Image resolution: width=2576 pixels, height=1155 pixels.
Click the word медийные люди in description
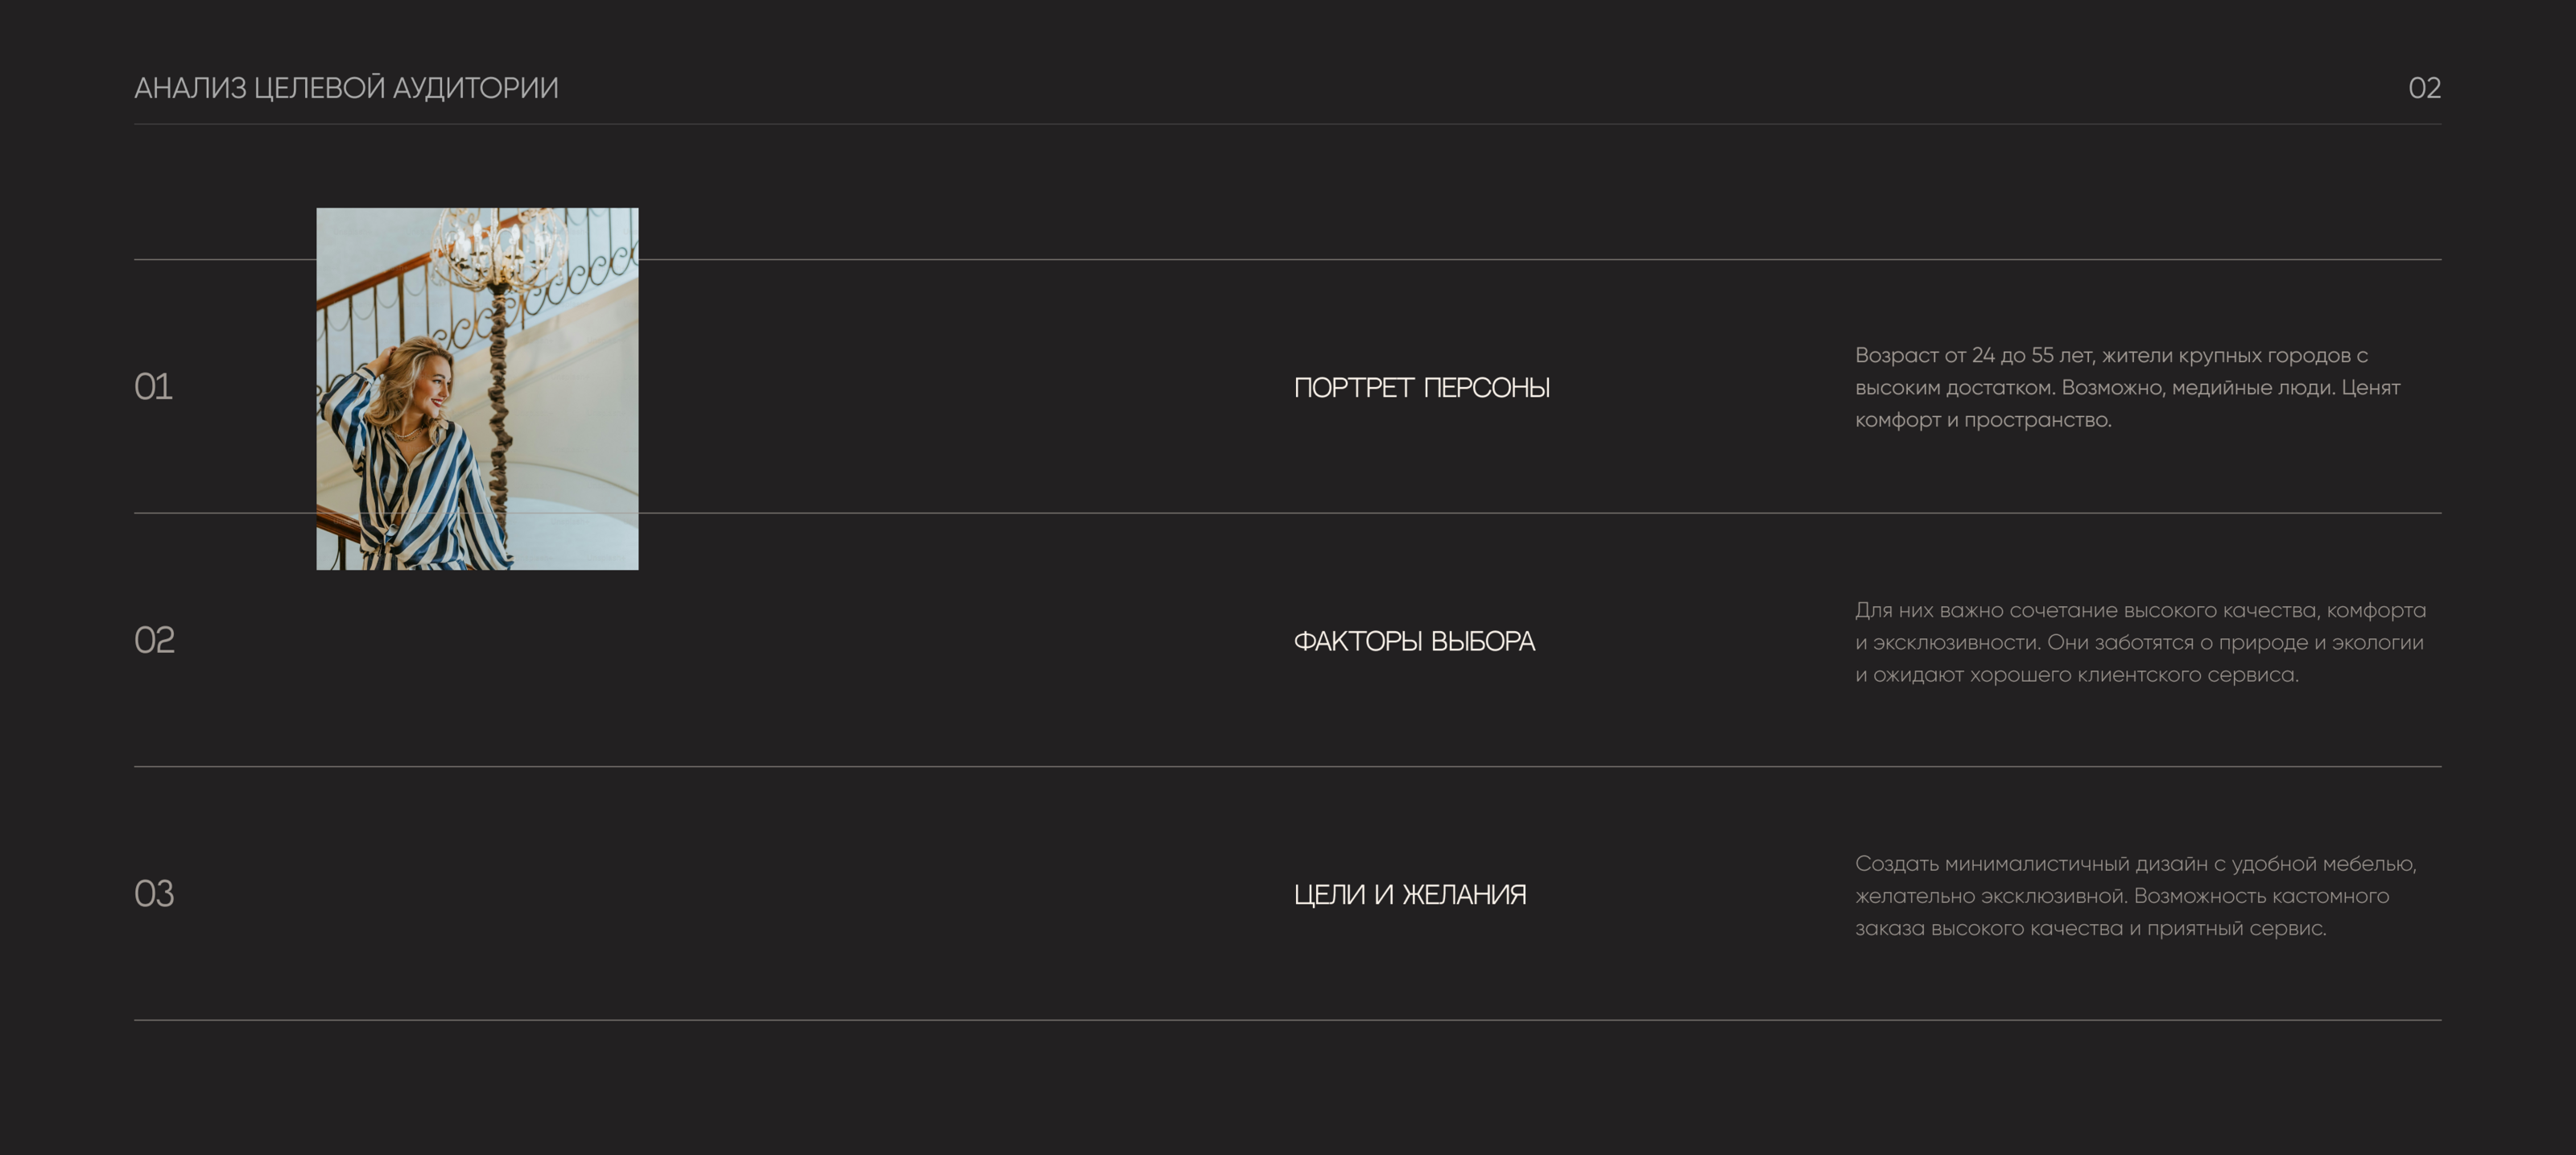[x=2253, y=388]
